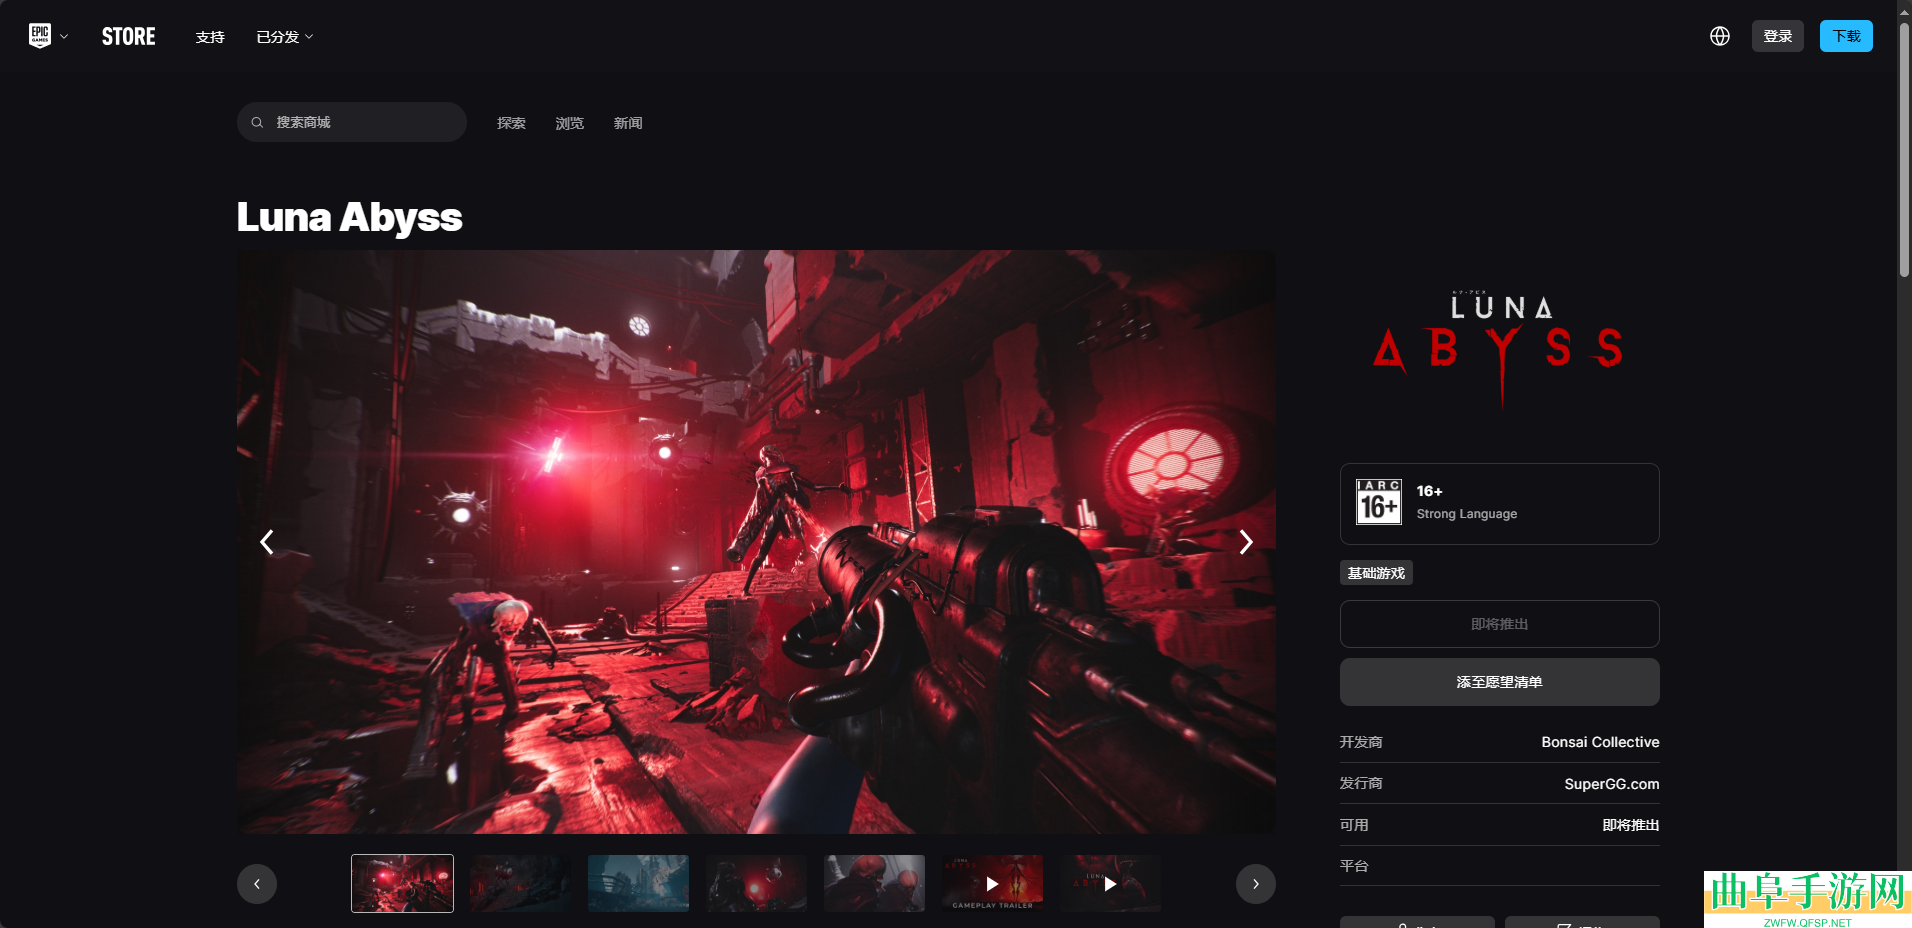Viewport: 1912px width, 928px height.
Task: Play the last video thumbnail
Action: [1110, 883]
